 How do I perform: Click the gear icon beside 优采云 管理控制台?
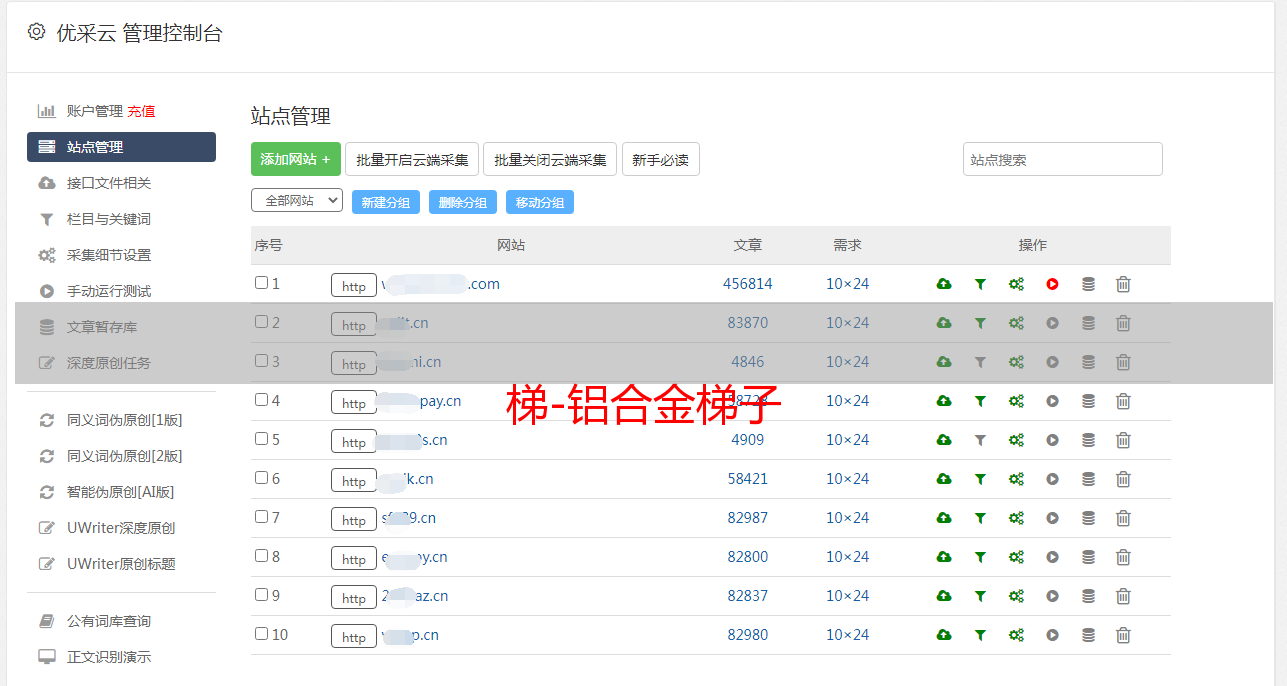pos(36,32)
